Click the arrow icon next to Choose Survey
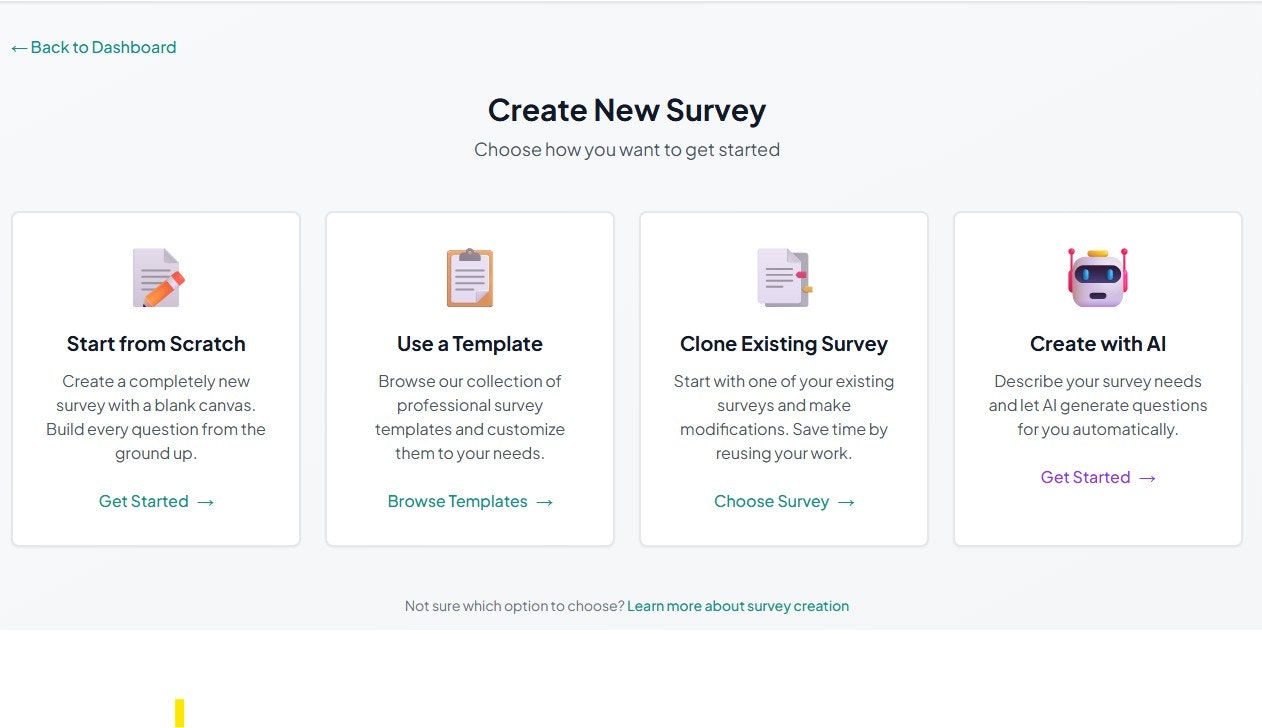Screen dimensions: 1262x728 847,502
